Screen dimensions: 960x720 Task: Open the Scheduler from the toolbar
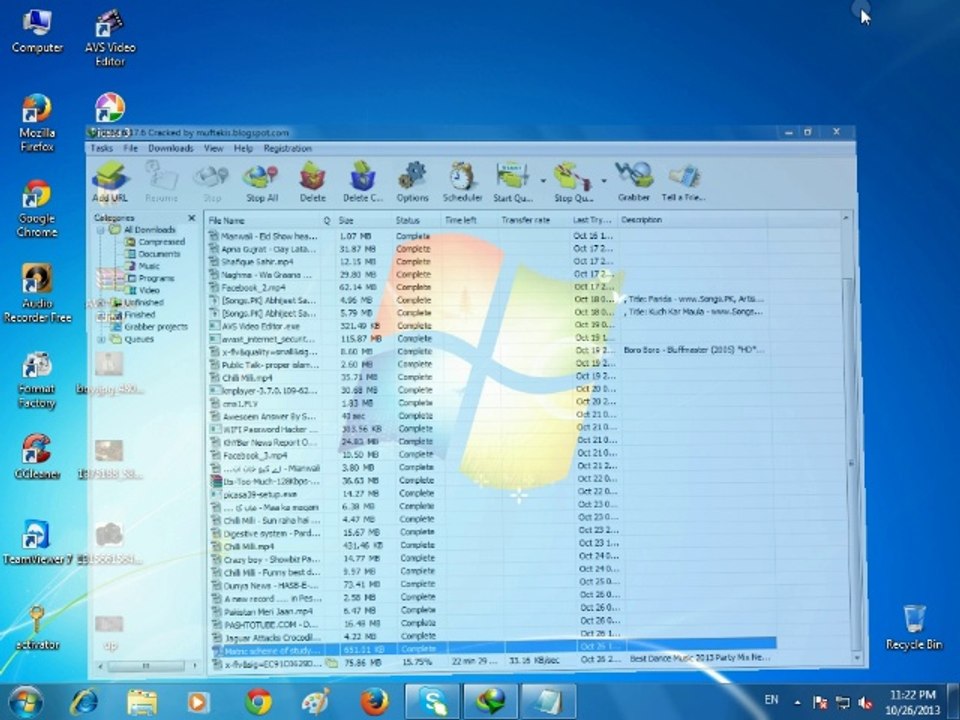click(x=462, y=182)
